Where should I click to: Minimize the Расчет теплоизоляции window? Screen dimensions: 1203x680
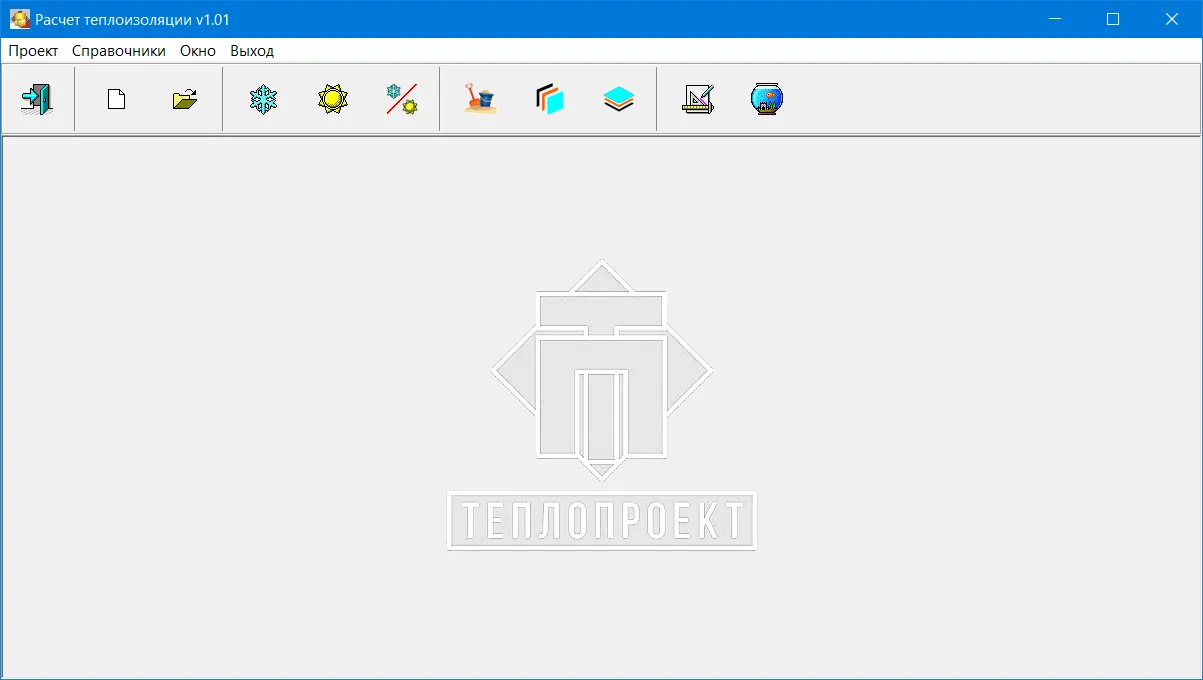(1054, 19)
